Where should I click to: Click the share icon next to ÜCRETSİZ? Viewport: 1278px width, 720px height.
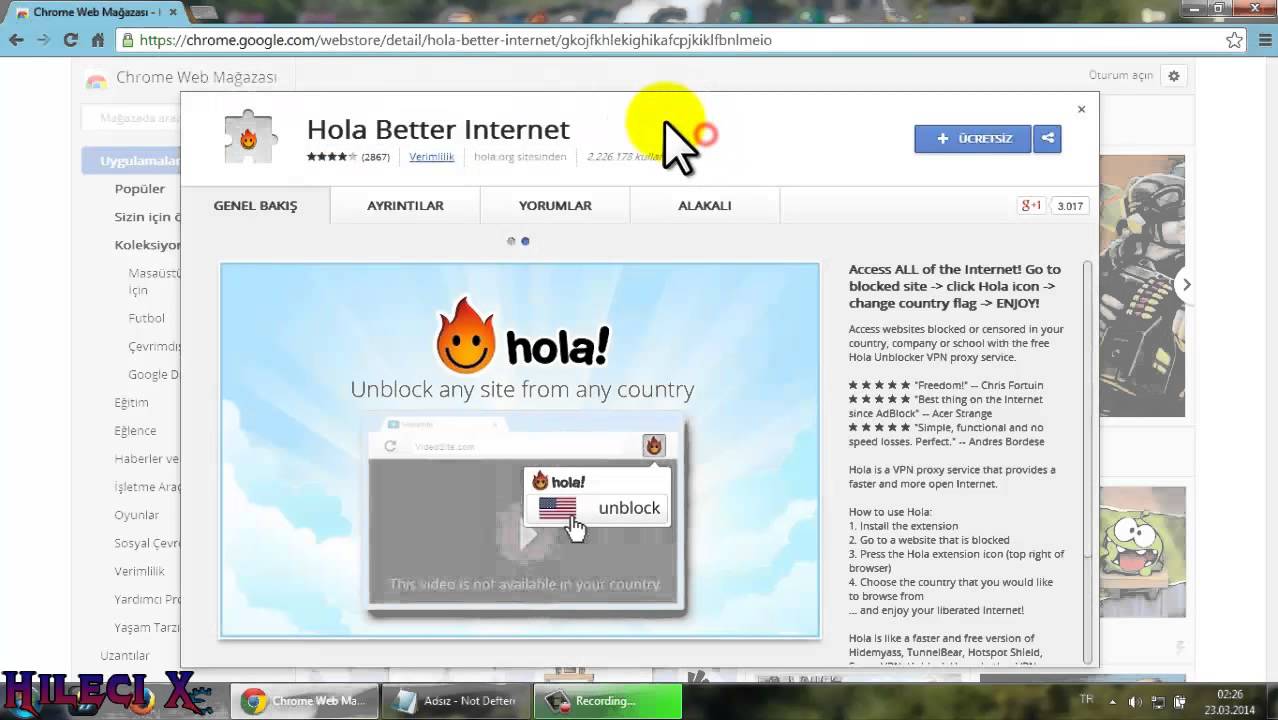pyautogui.click(x=1047, y=139)
